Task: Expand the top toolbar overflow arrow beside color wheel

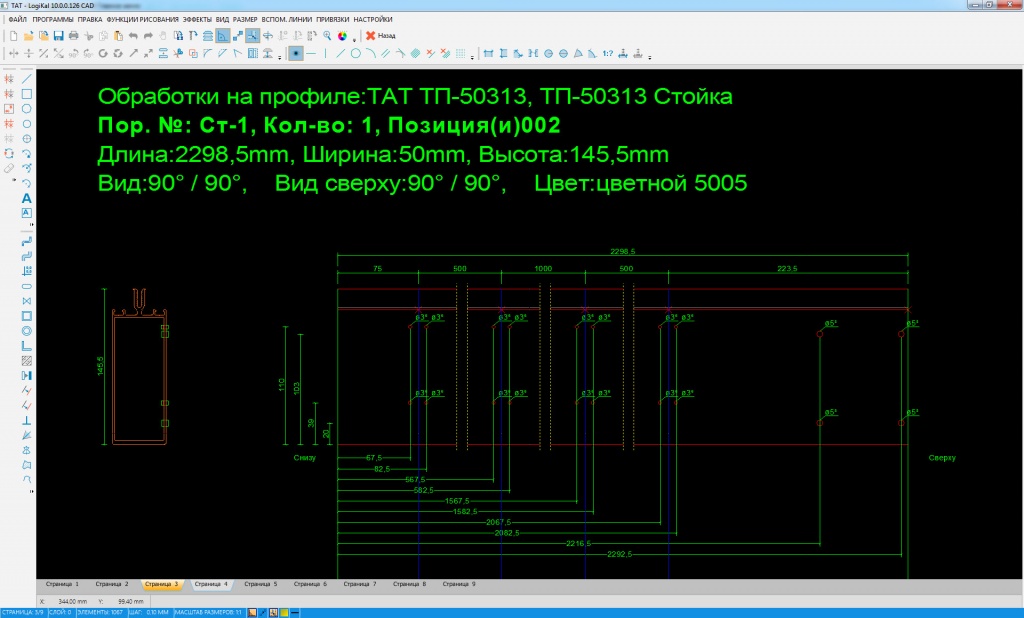Action: click(x=354, y=40)
